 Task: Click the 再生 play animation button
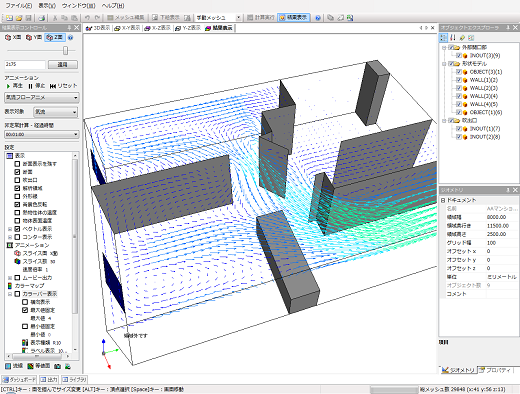(x=15, y=86)
